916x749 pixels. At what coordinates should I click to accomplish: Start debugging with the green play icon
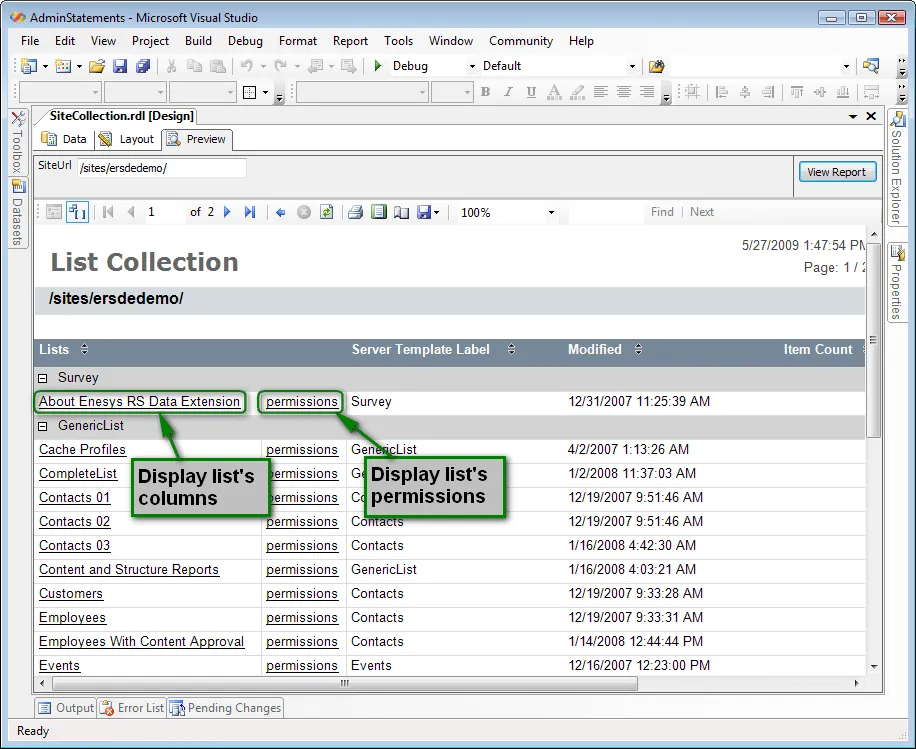pos(378,66)
